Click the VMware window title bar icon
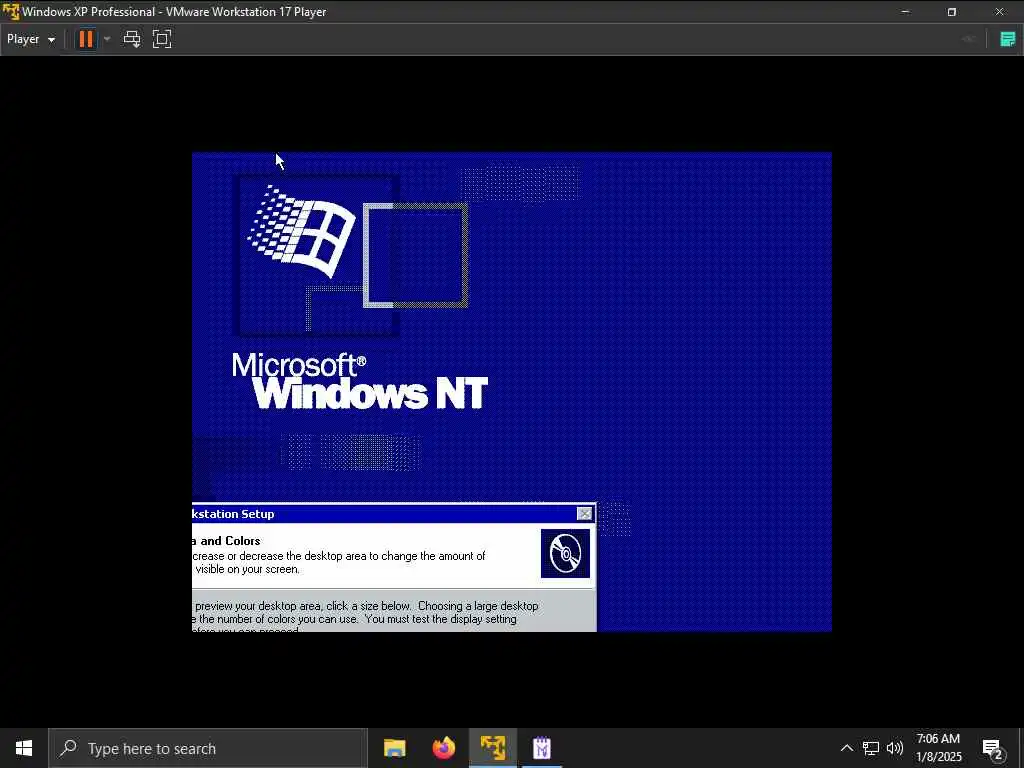The image size is (1024, 768). tap(11, 12)
